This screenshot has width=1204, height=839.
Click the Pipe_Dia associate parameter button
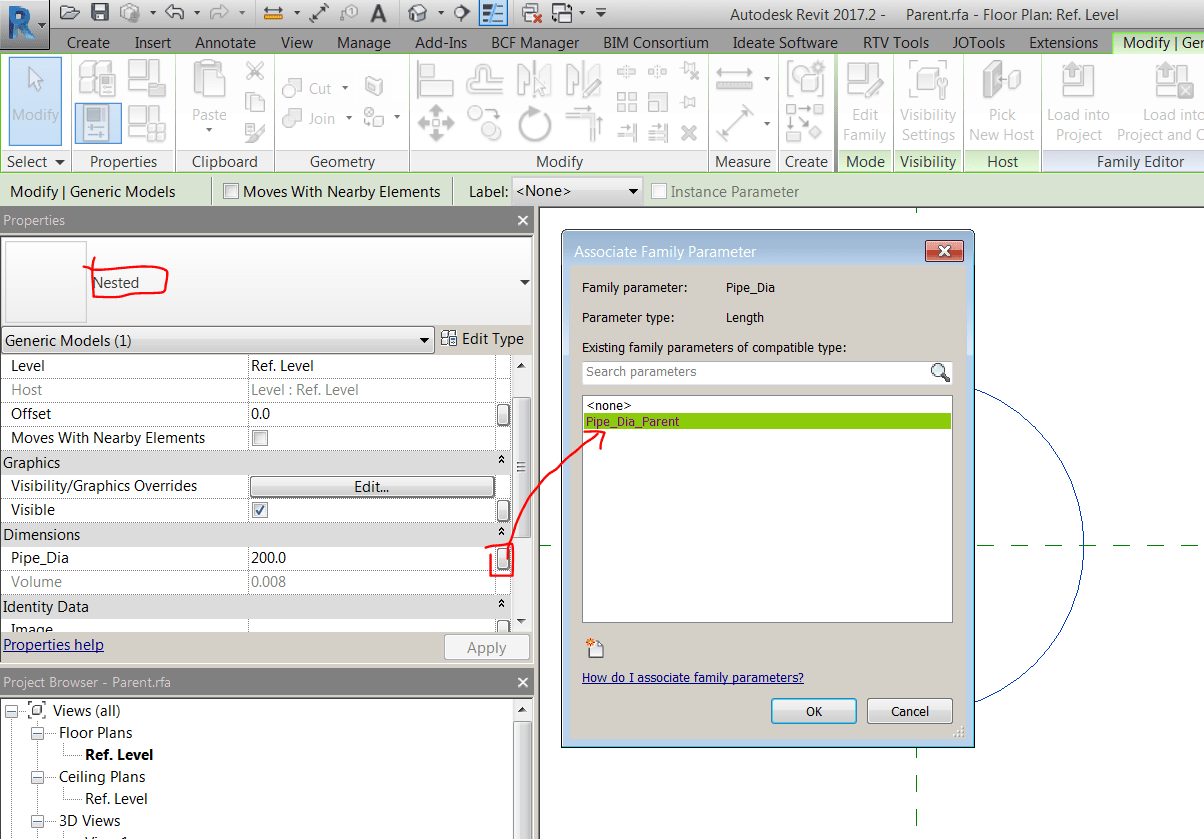(x=503, y=558)
